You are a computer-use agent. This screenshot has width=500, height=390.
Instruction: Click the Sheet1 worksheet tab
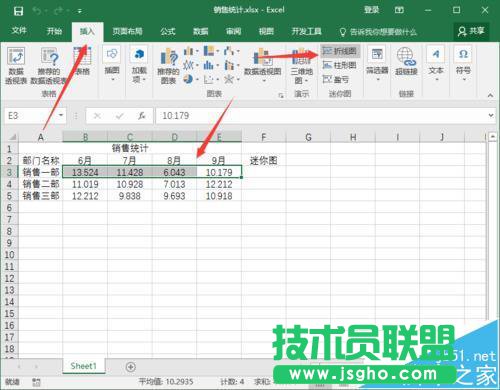[x=84, y=366]
